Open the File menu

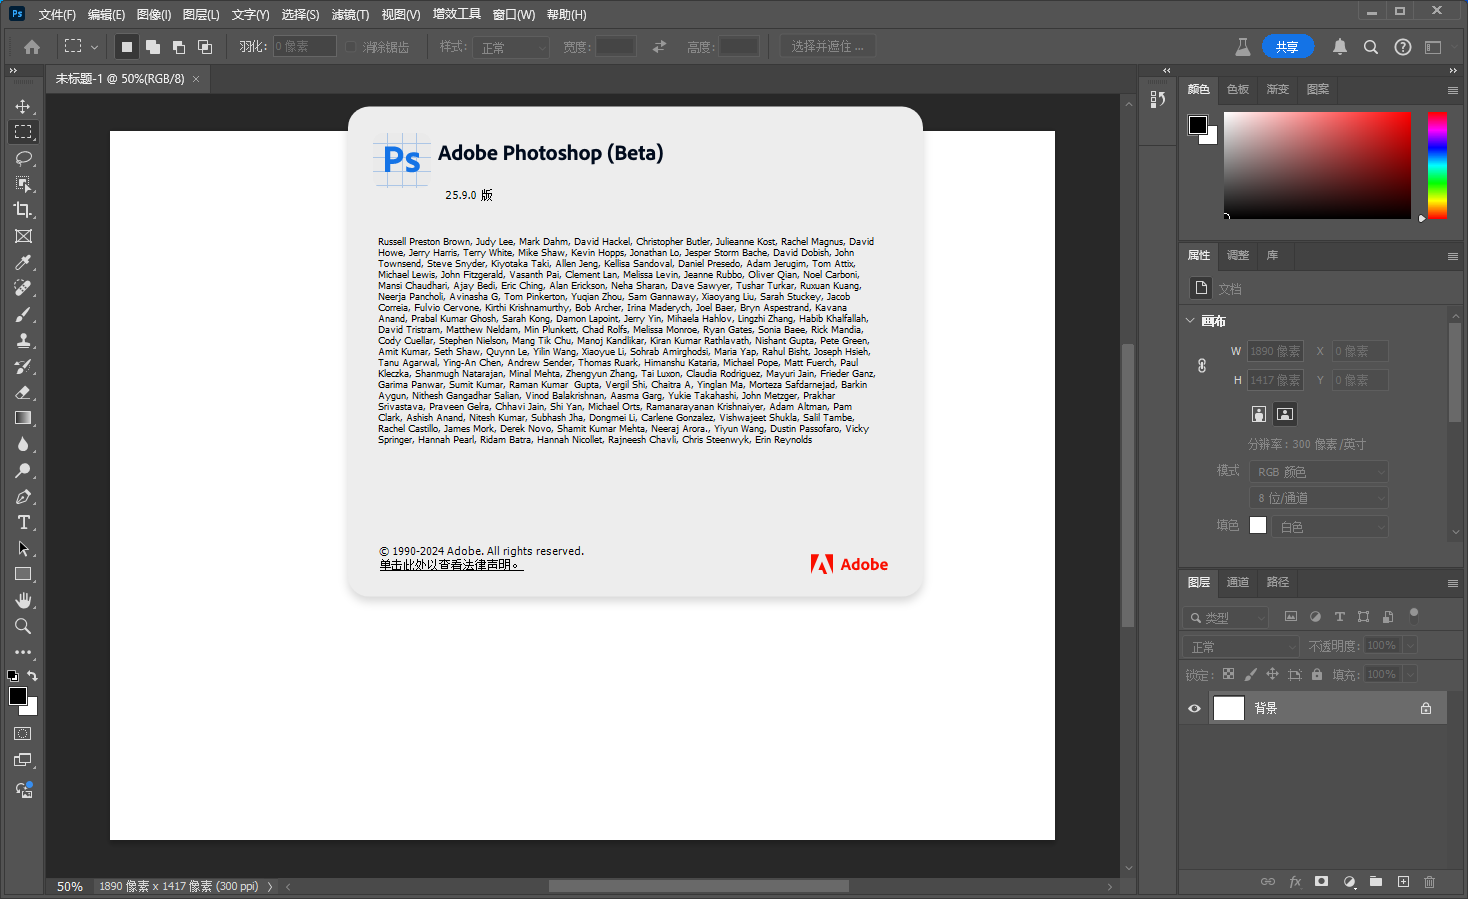point(57,15)
